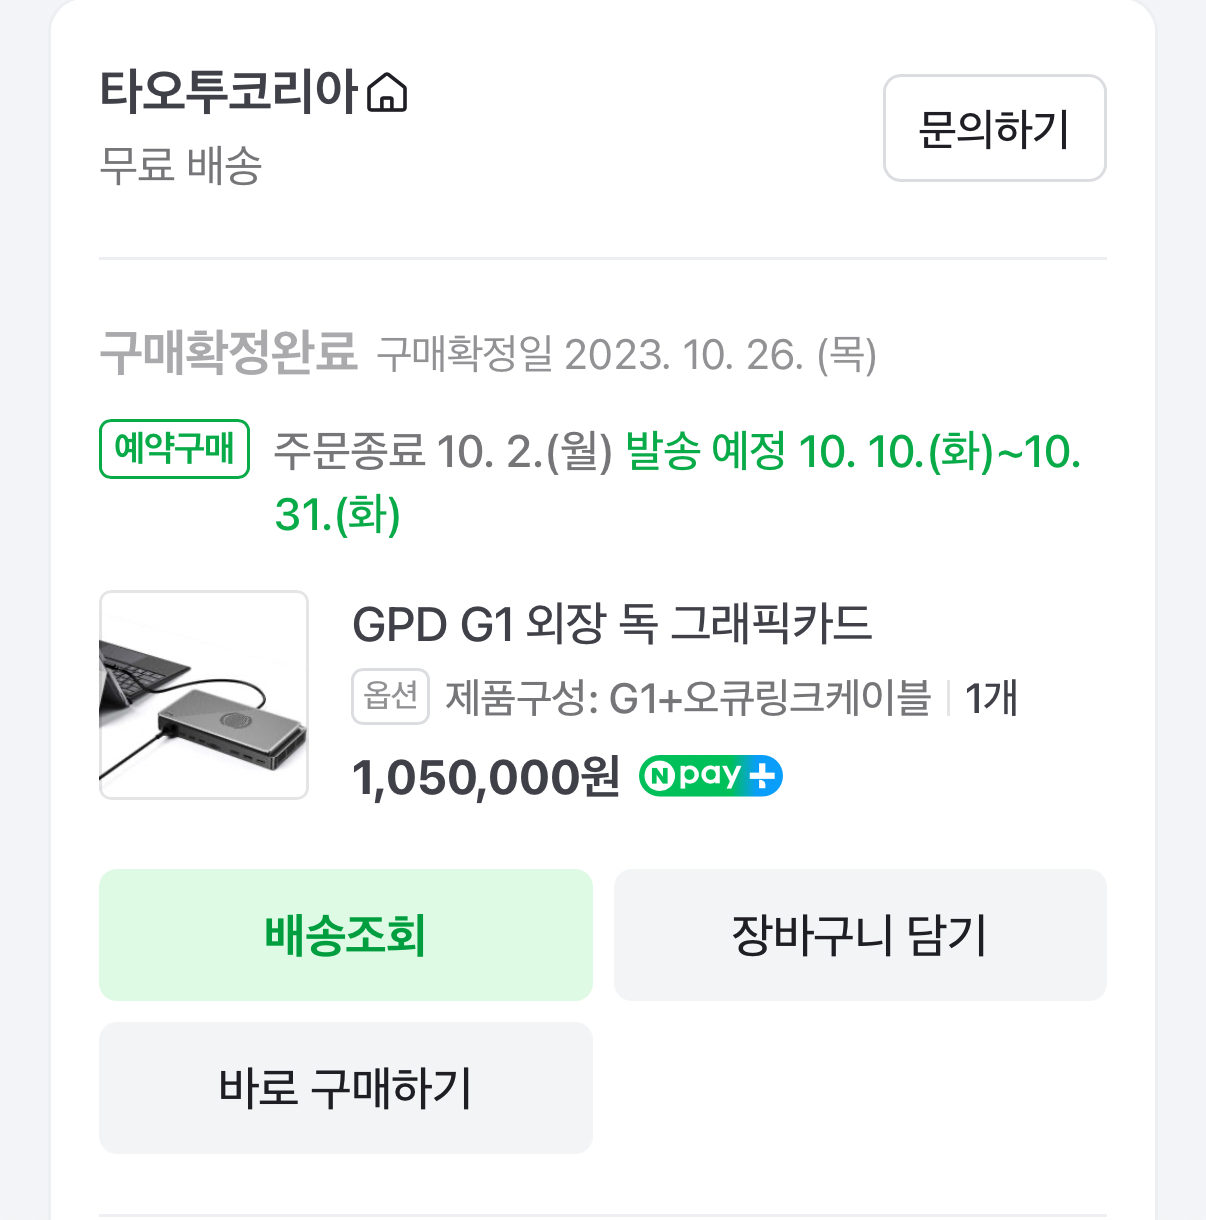
Task: Click the 구매확정일 2023. 10. 26. date
Action: [626, 355]
